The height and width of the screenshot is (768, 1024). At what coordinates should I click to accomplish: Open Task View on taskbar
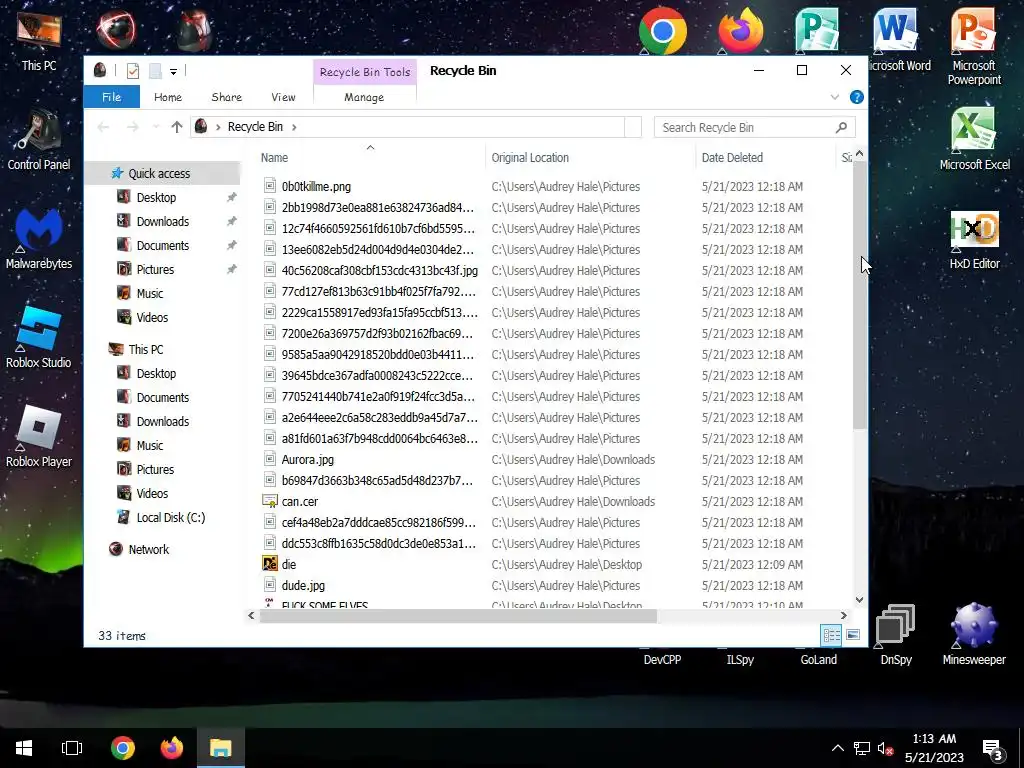tap(72, 748)
